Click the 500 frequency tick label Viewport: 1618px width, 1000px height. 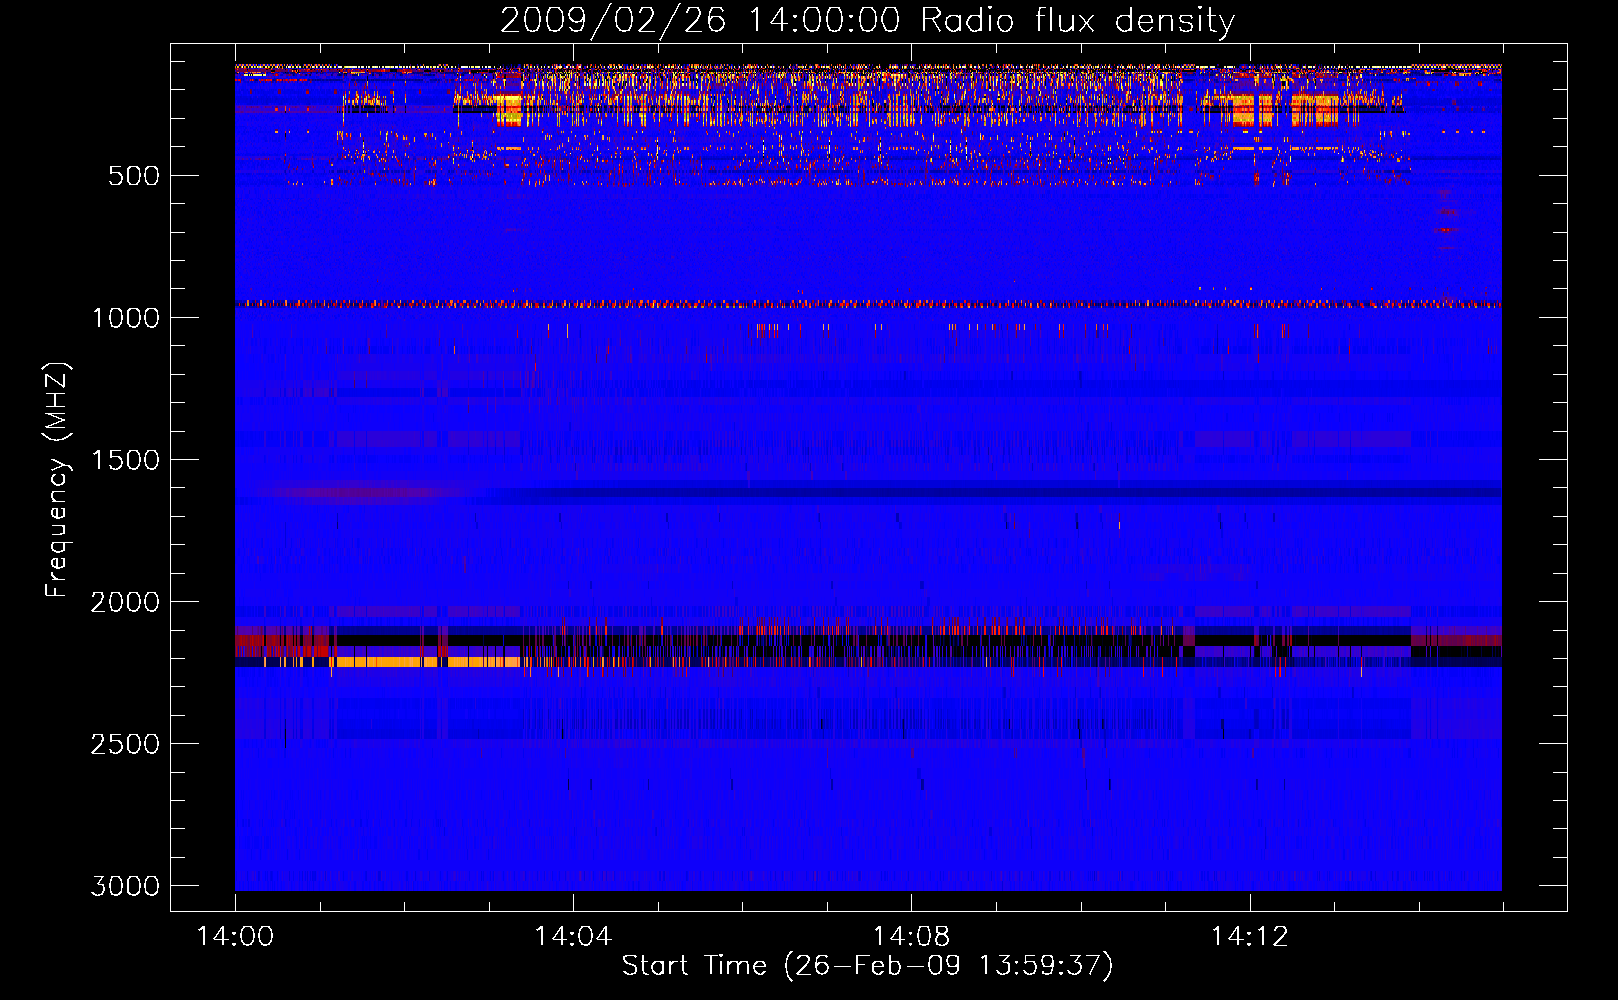pos(133,176)
